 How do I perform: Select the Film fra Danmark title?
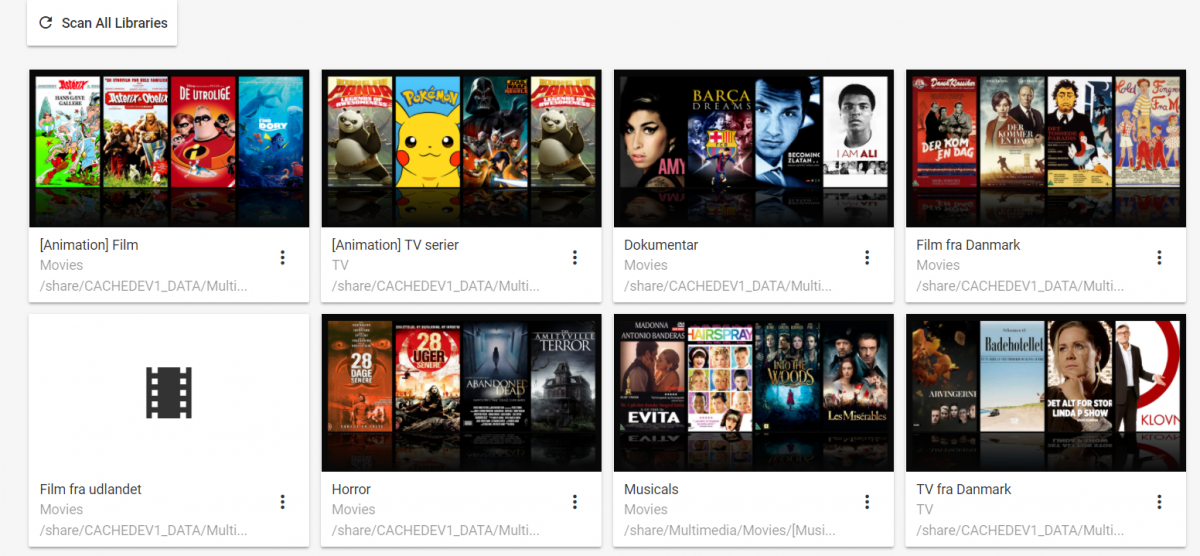[x=968, y=245]
